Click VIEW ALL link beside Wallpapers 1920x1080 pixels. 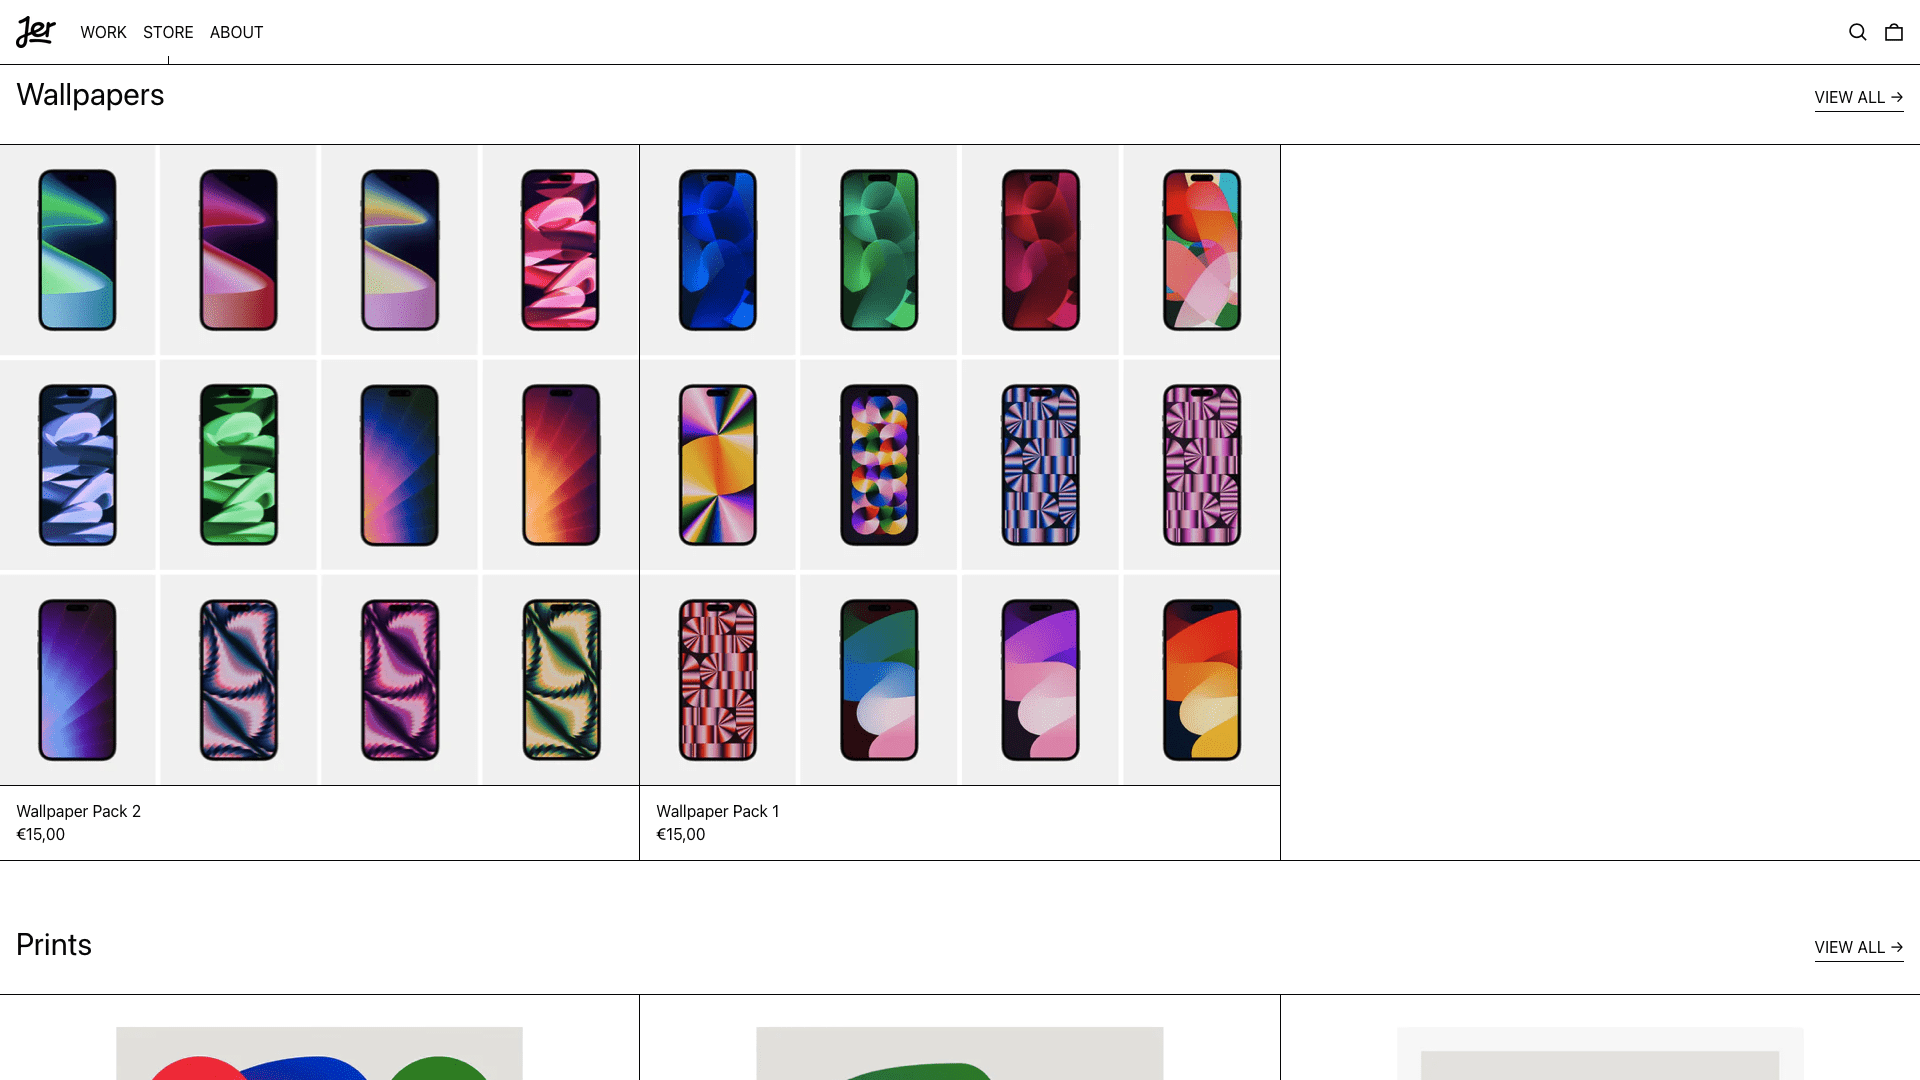click(x=1858, y=98)
